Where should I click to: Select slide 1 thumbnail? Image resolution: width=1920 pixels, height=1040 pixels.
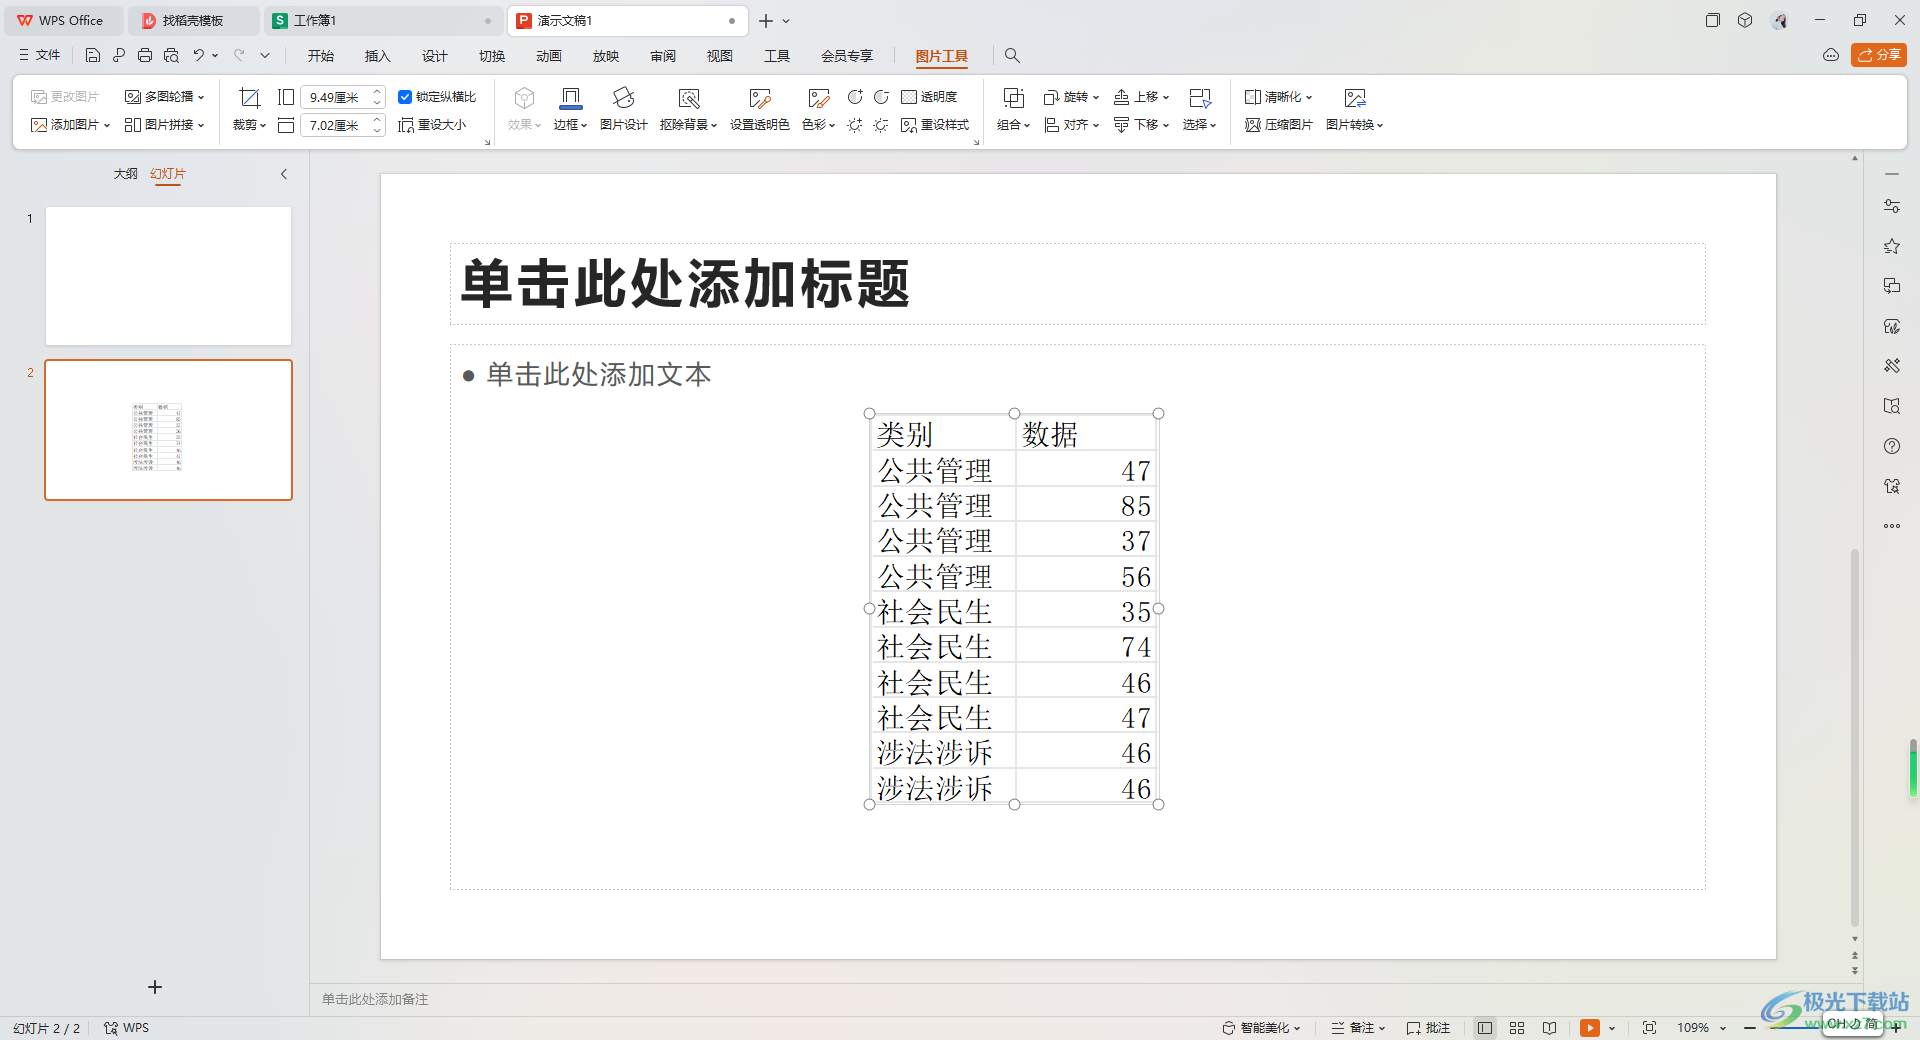pyautogui.click(x=168, y=276)
